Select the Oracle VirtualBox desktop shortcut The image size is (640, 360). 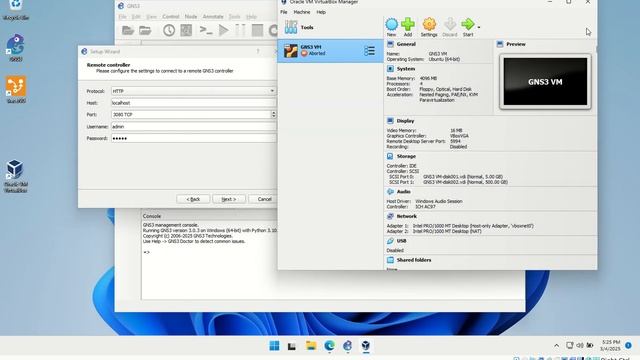click(16, 176)
